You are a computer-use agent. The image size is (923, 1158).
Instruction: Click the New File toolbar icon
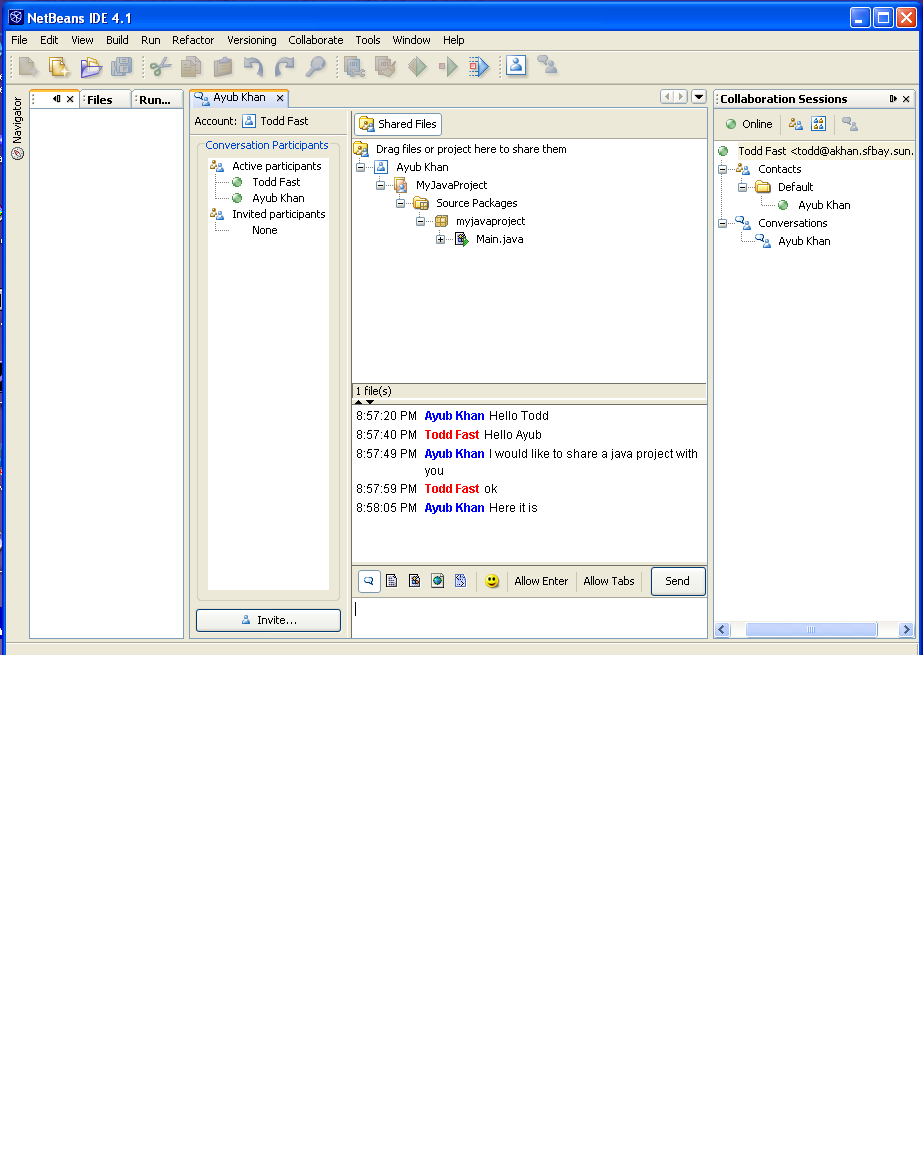pos(28,67)
